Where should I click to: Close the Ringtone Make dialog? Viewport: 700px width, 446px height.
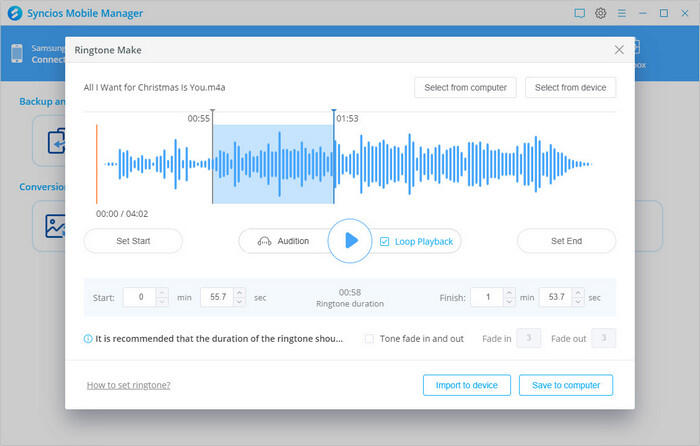pos(619,49)
